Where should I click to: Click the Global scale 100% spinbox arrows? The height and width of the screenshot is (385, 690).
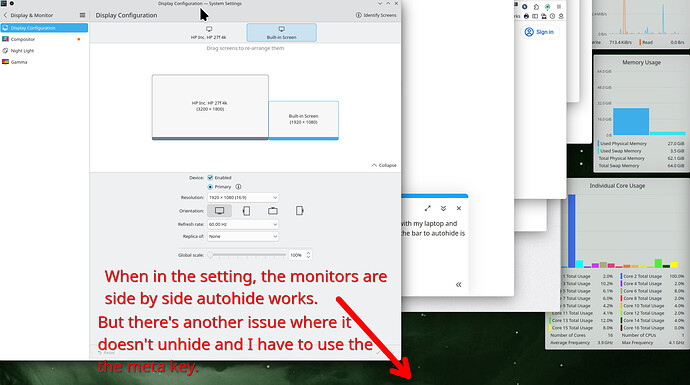[308, 255]
